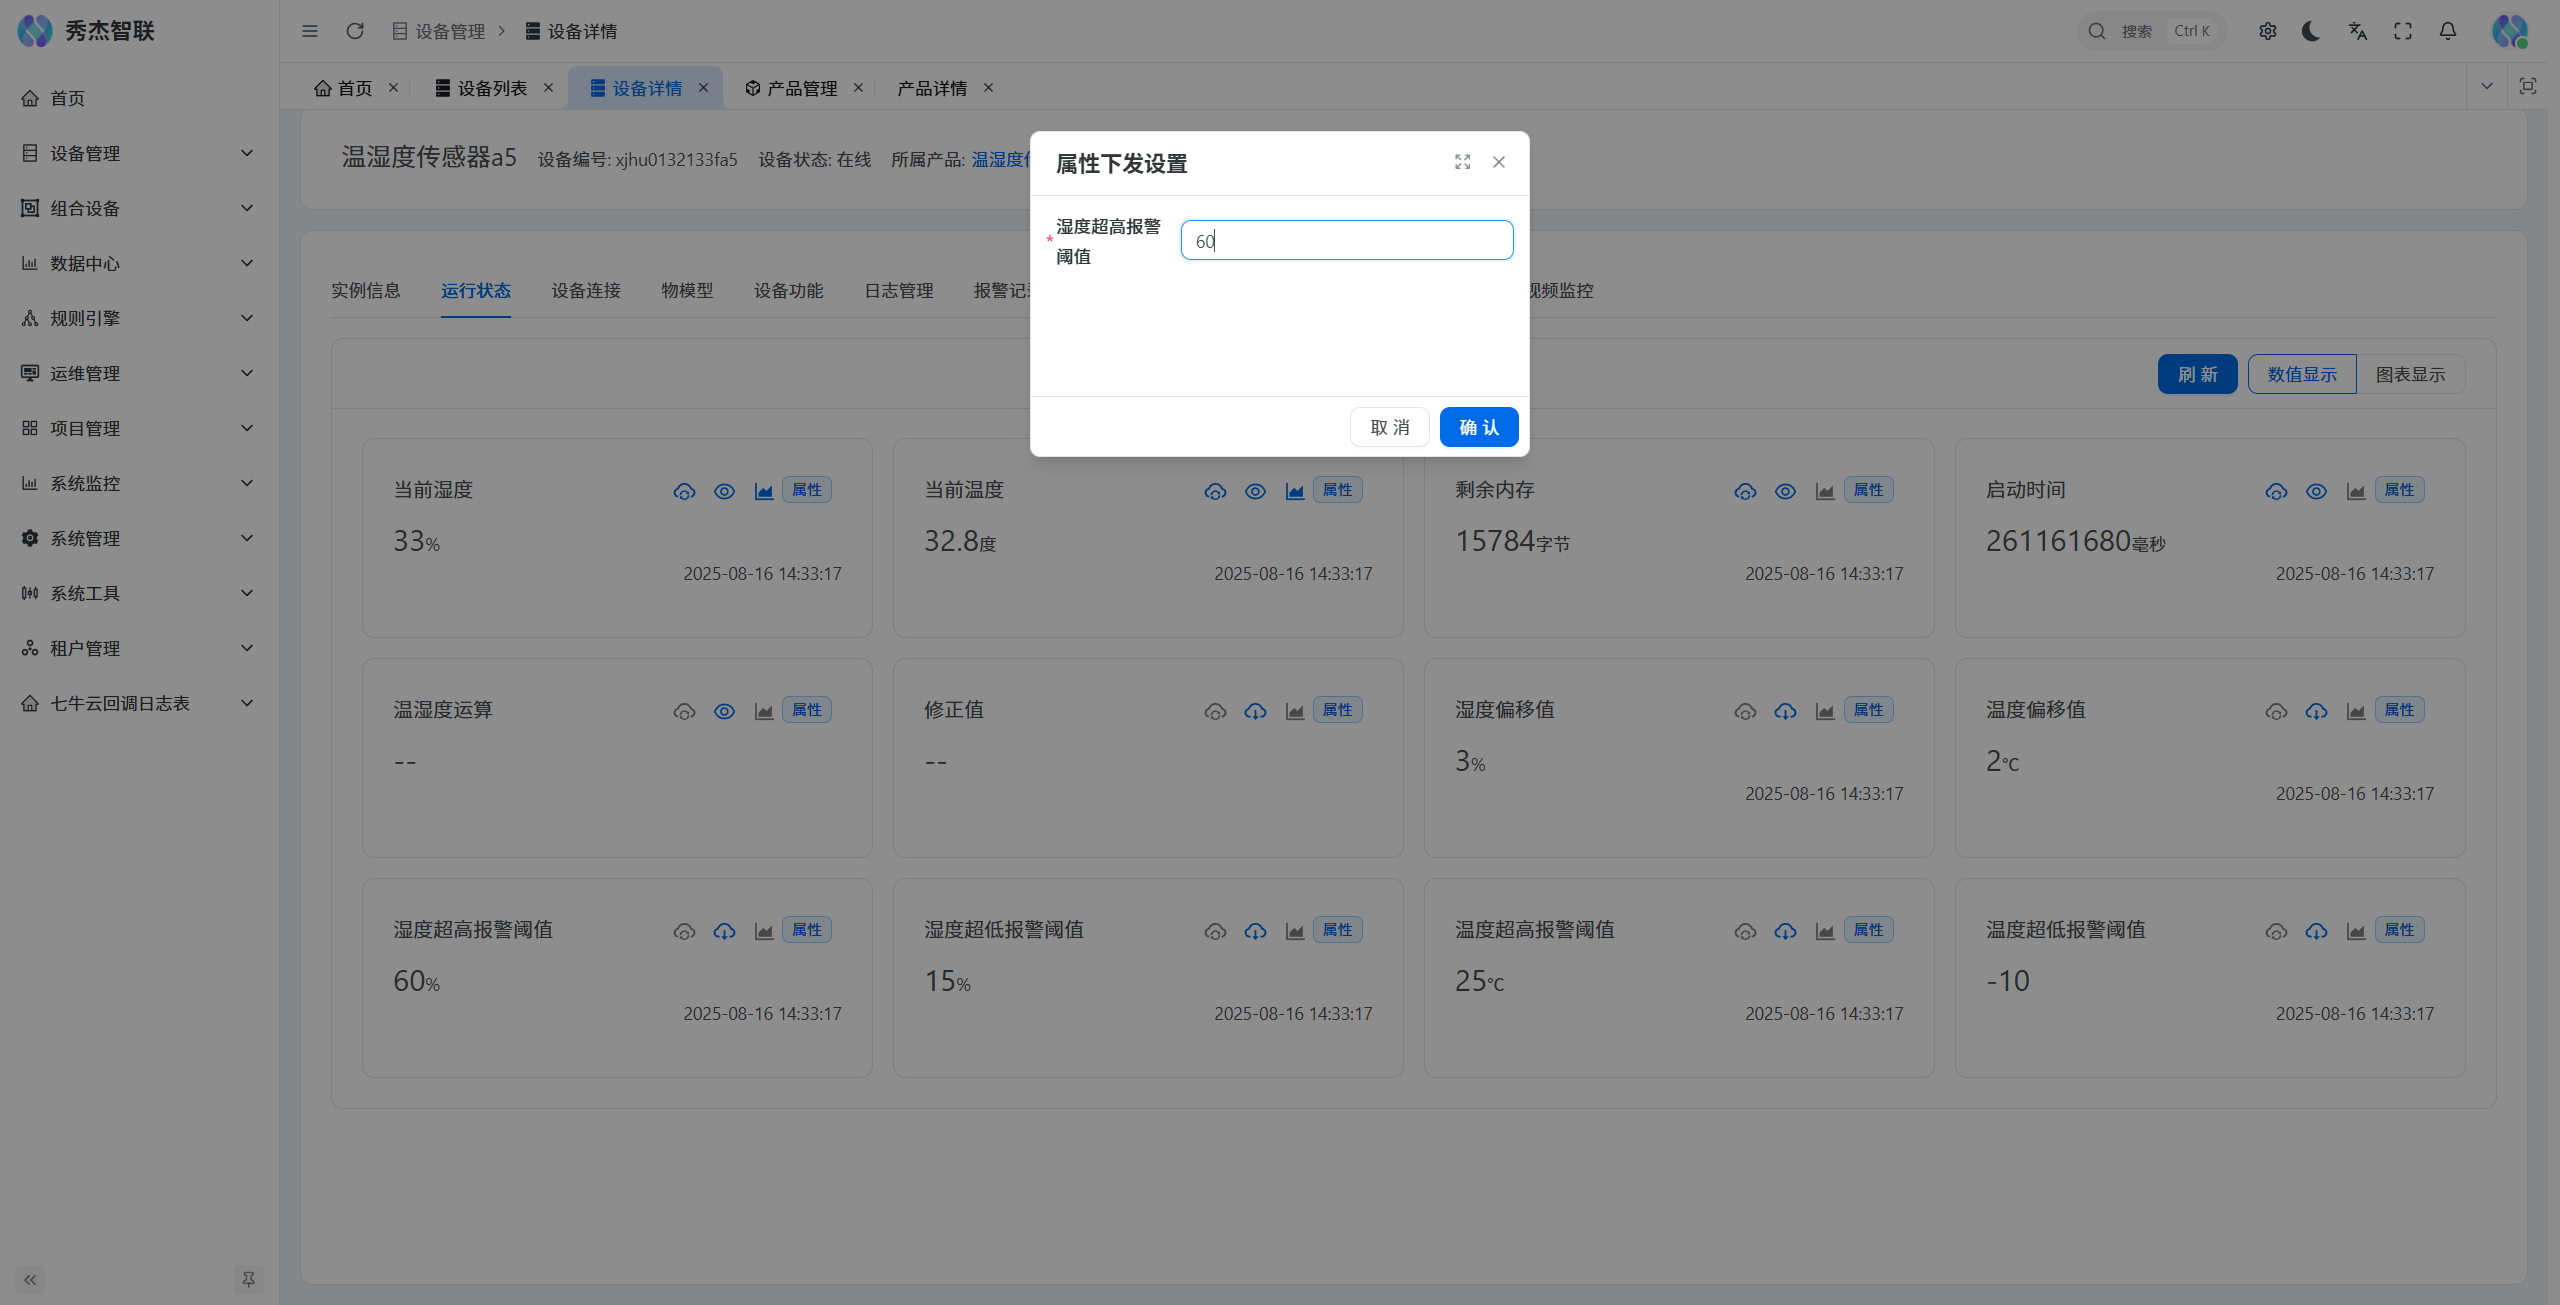Viewport: 2560px width, 1305px height.
Task: Open the tab list dropdown chevron
Action: point(2486,86)
